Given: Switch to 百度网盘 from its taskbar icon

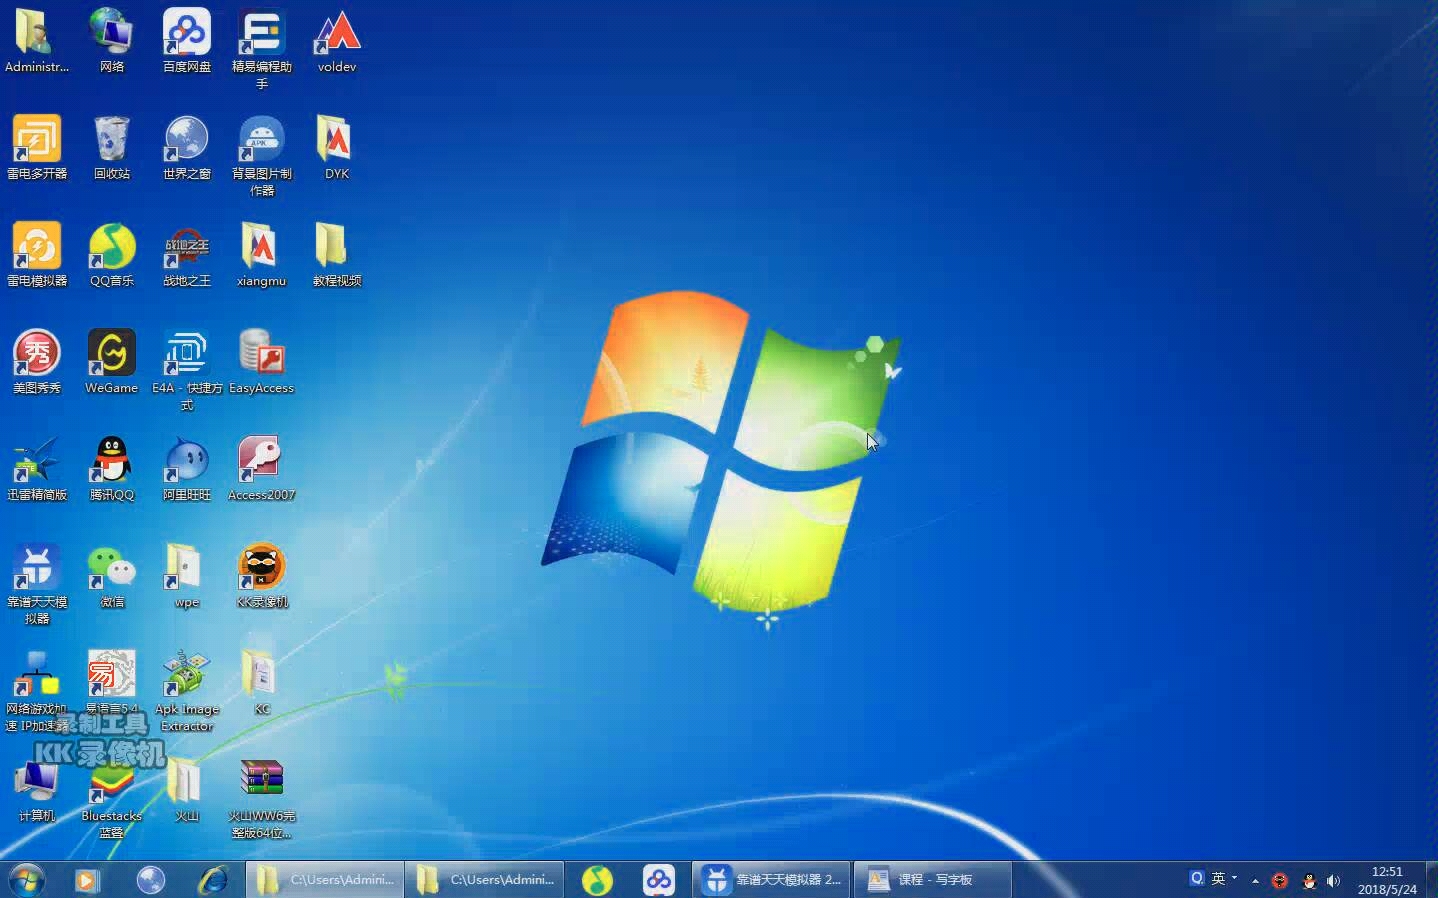Looking at the screenshot, I should click(x=659, y=880).
